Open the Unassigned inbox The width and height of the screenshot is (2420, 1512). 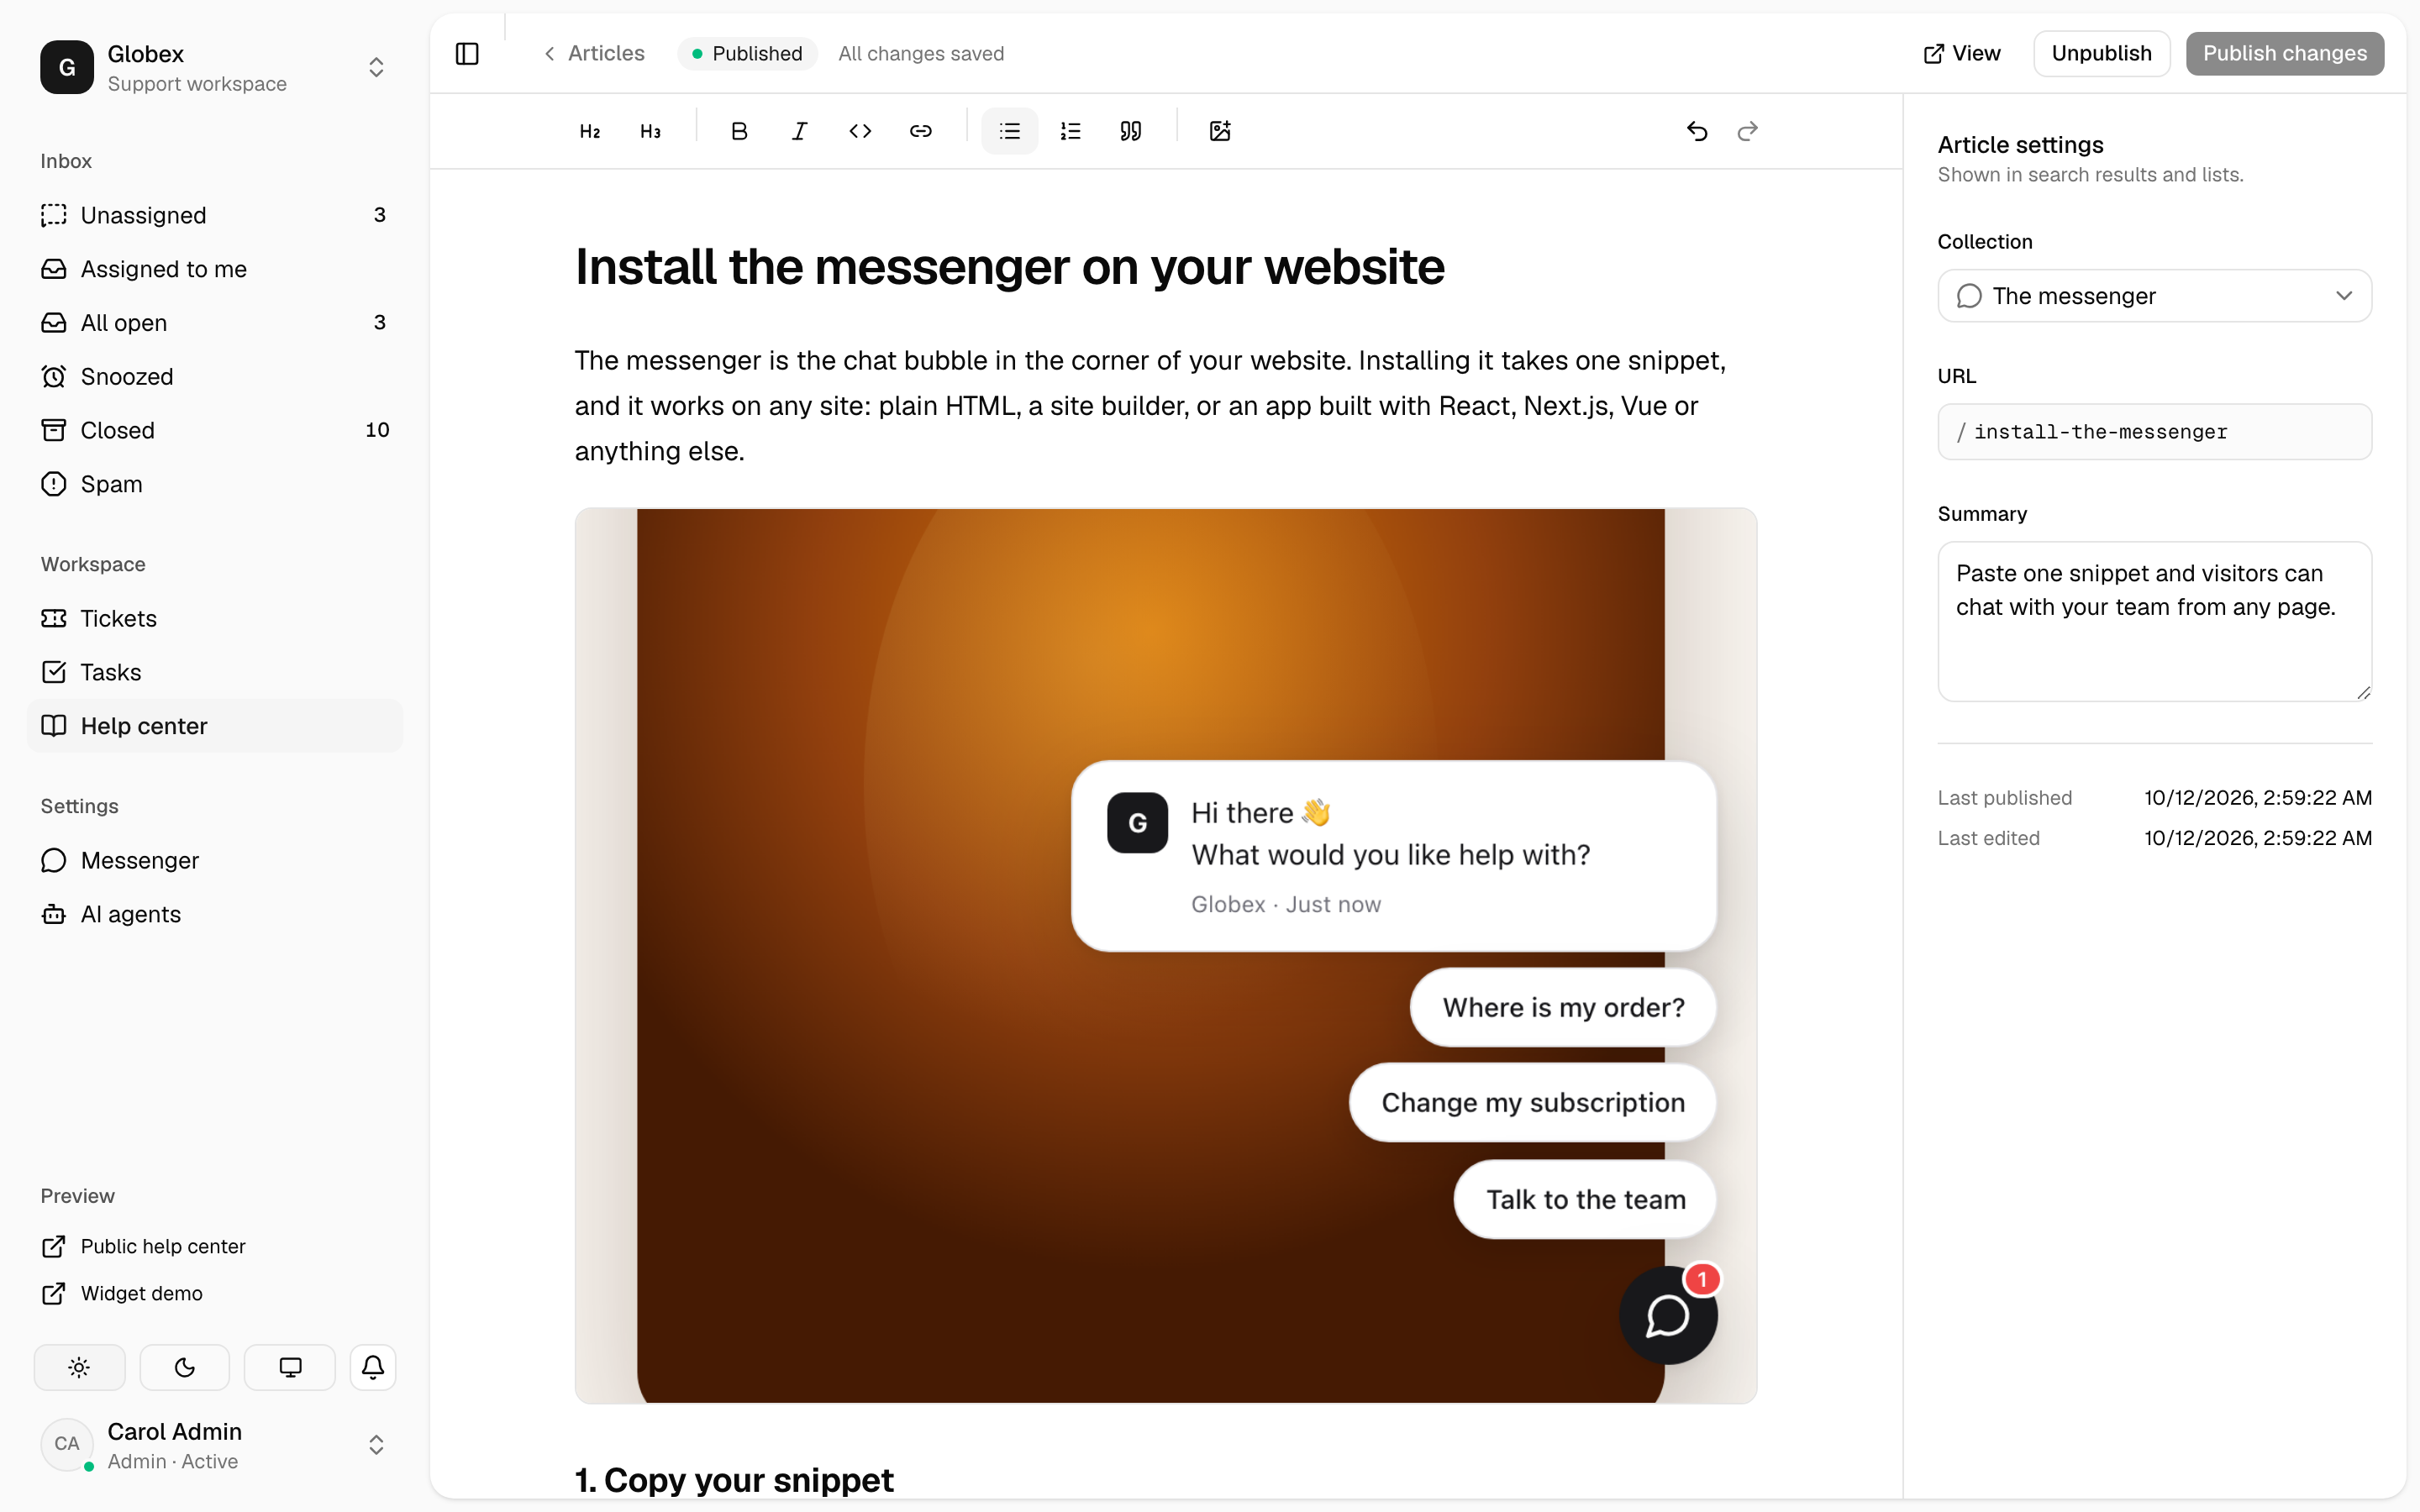pos(215,215)
